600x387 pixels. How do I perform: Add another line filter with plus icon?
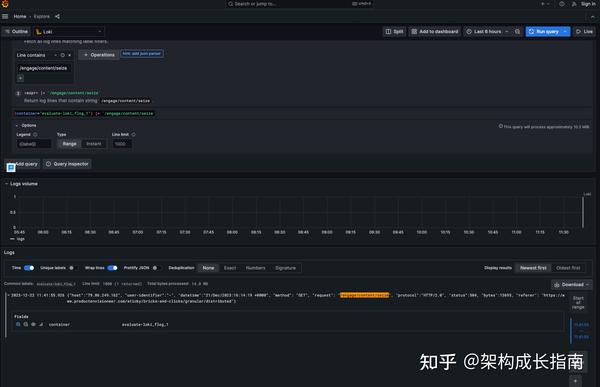tap(21, 78)
